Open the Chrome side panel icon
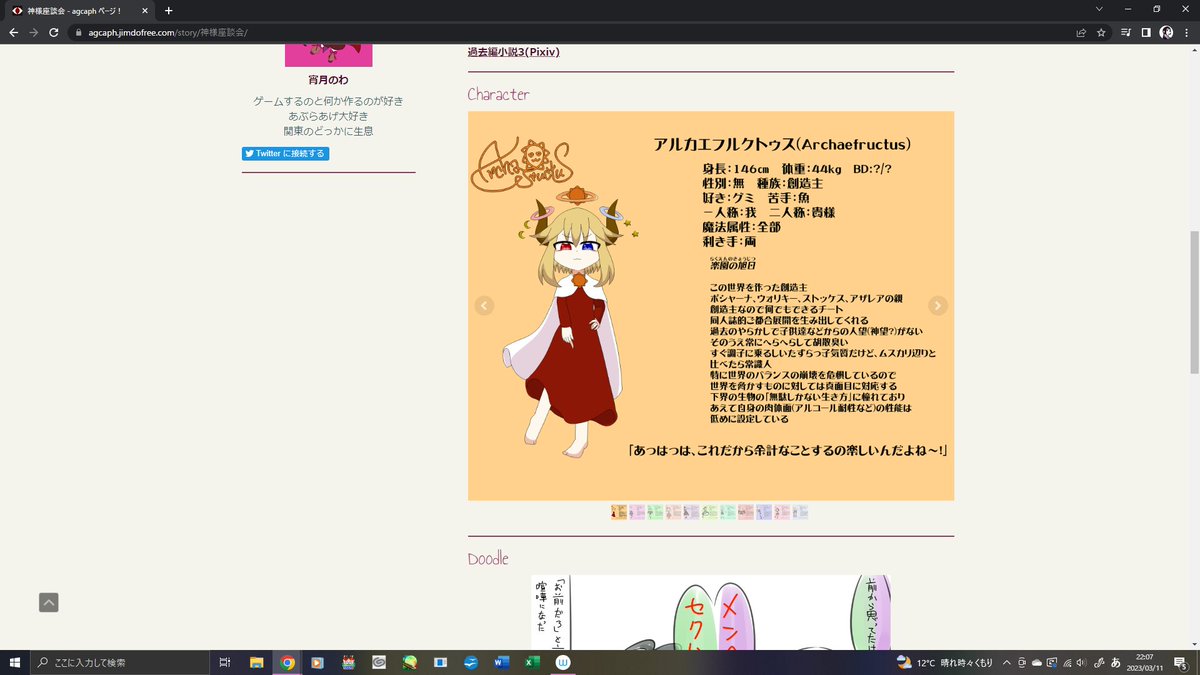Viewport: 1200px width, 675px height. coord(1146,32)
